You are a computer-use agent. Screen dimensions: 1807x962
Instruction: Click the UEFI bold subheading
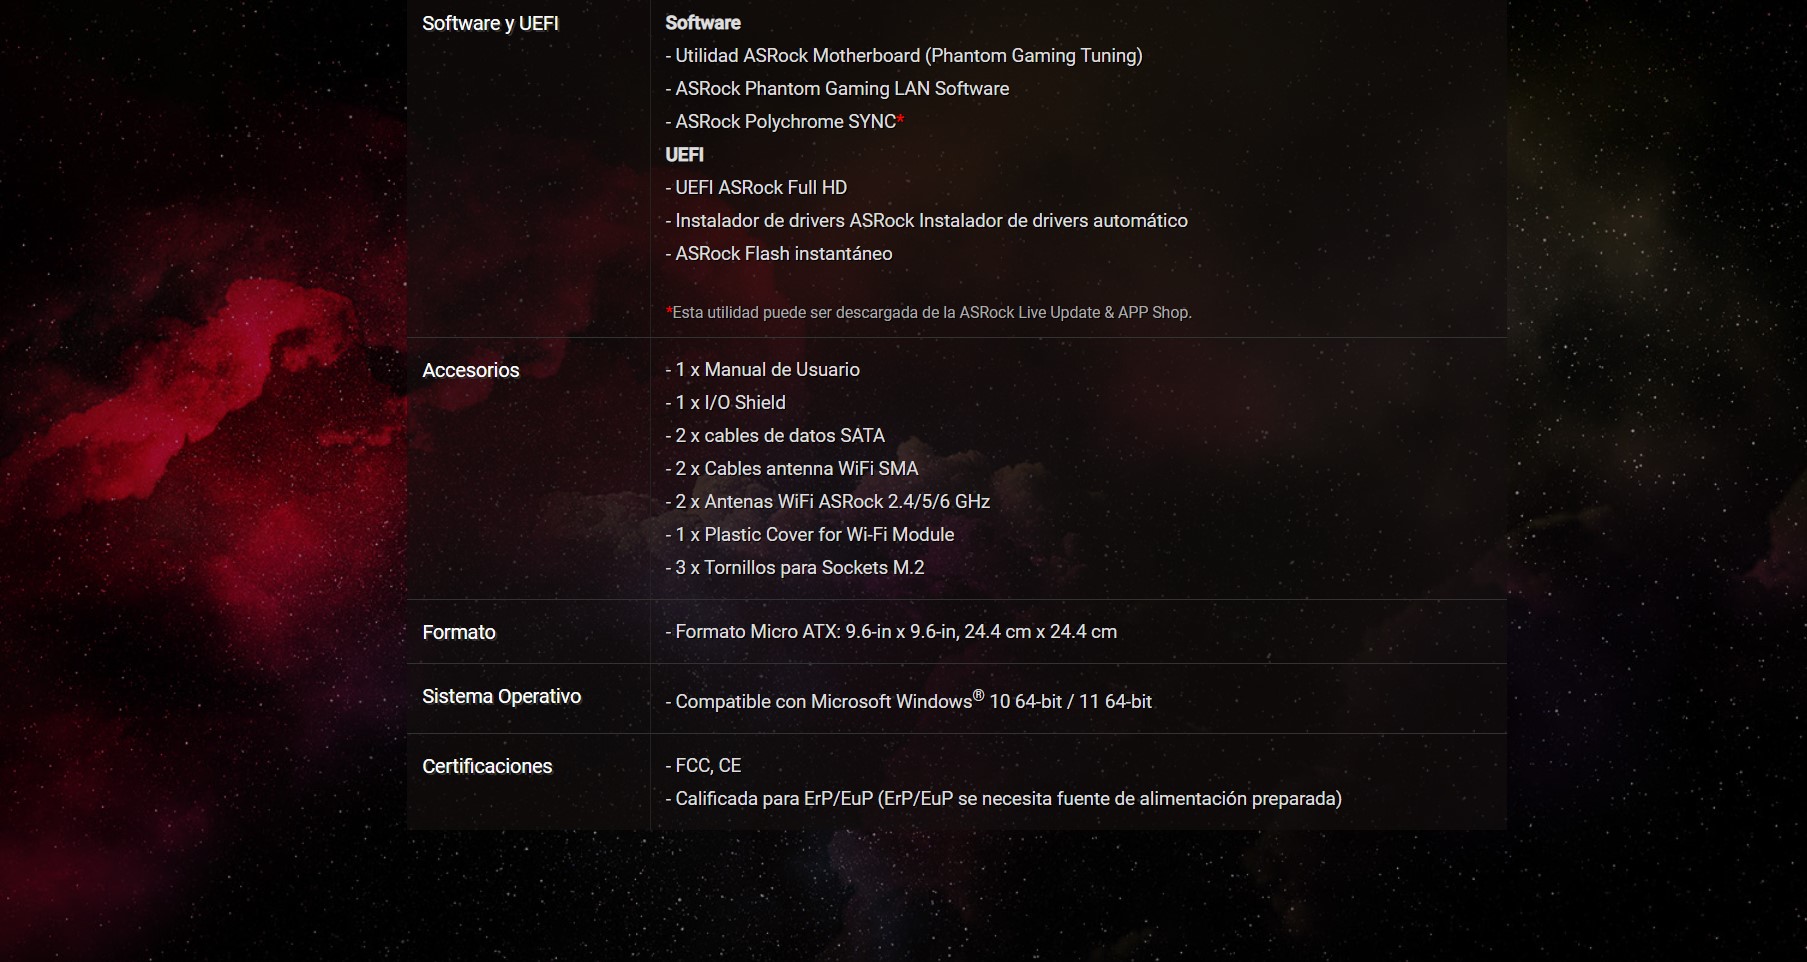coord(685,154)
